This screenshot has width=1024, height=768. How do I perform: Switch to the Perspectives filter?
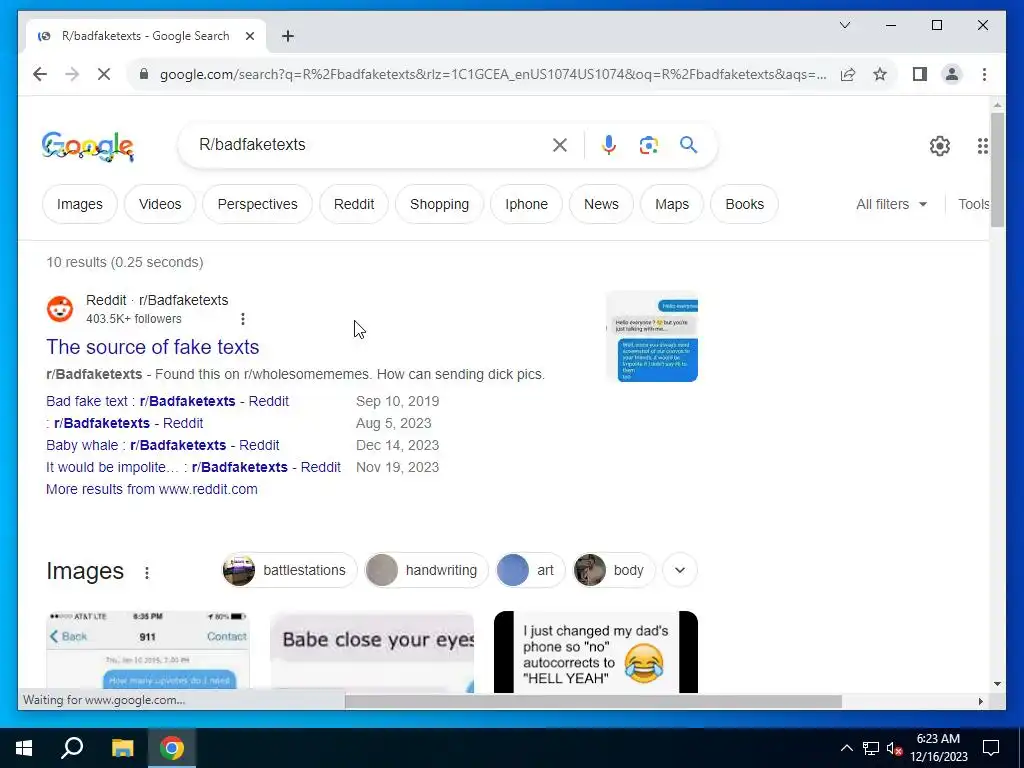point(257,204)
